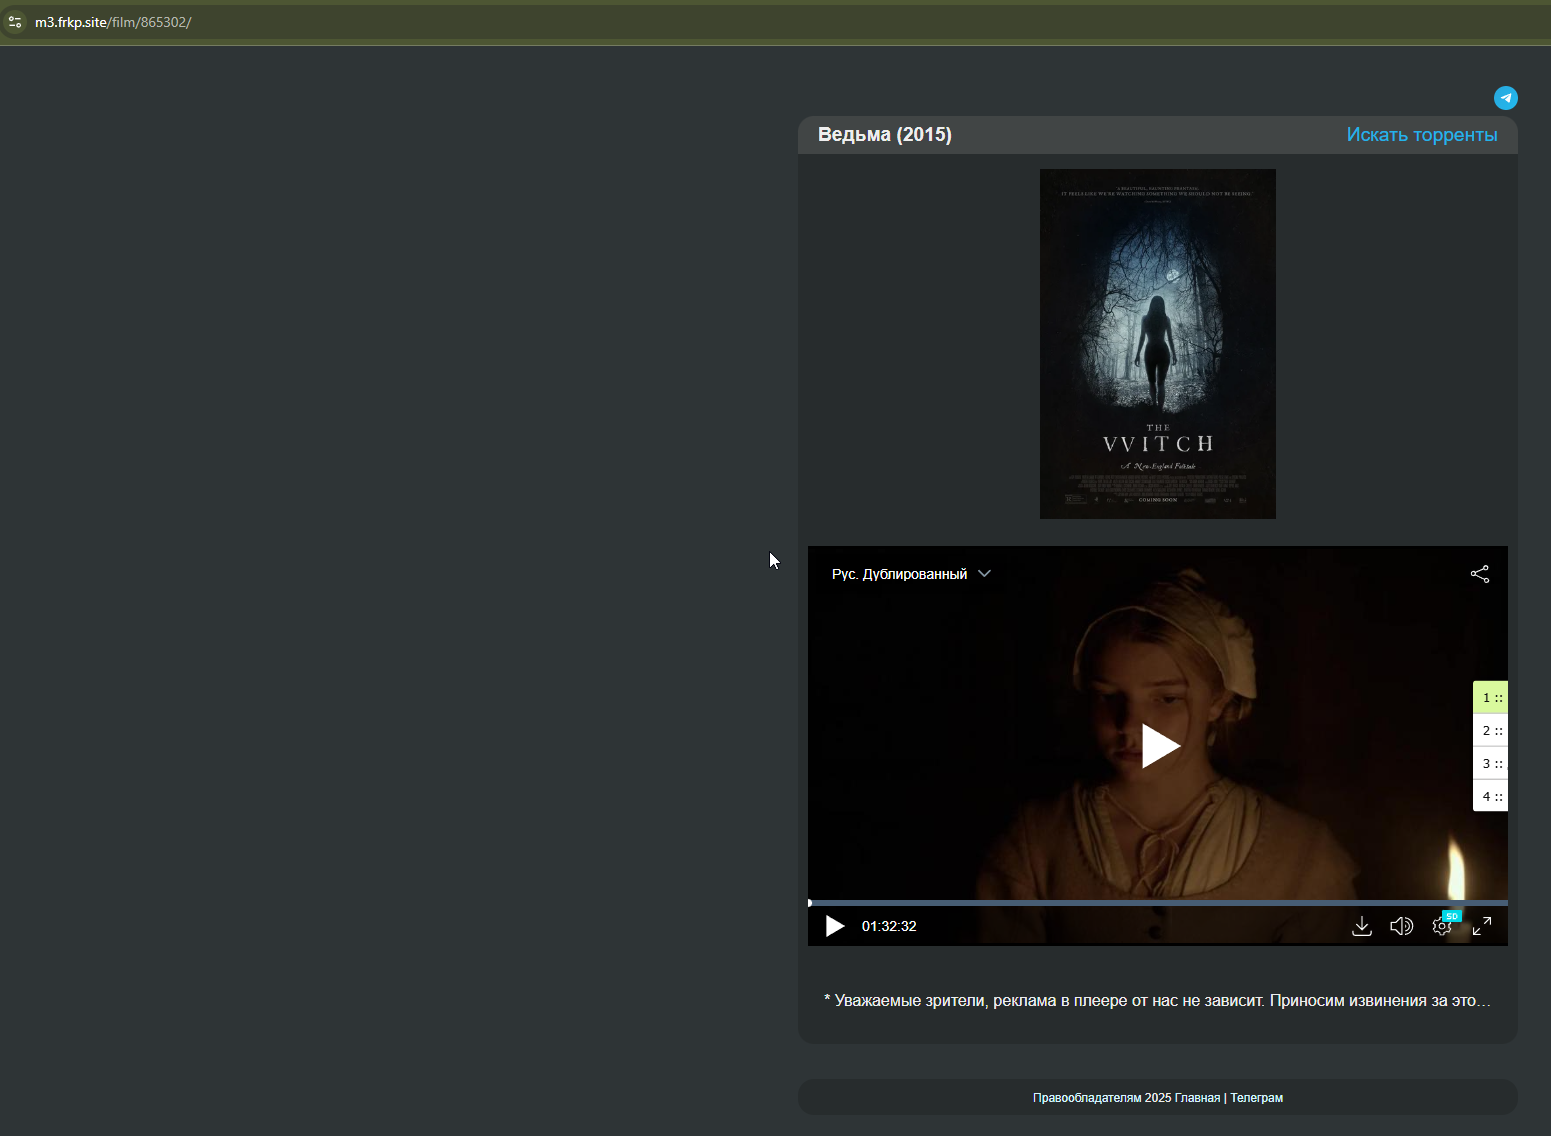
Task: Start video with large center play button
Action: click(x=1158, y=746)
